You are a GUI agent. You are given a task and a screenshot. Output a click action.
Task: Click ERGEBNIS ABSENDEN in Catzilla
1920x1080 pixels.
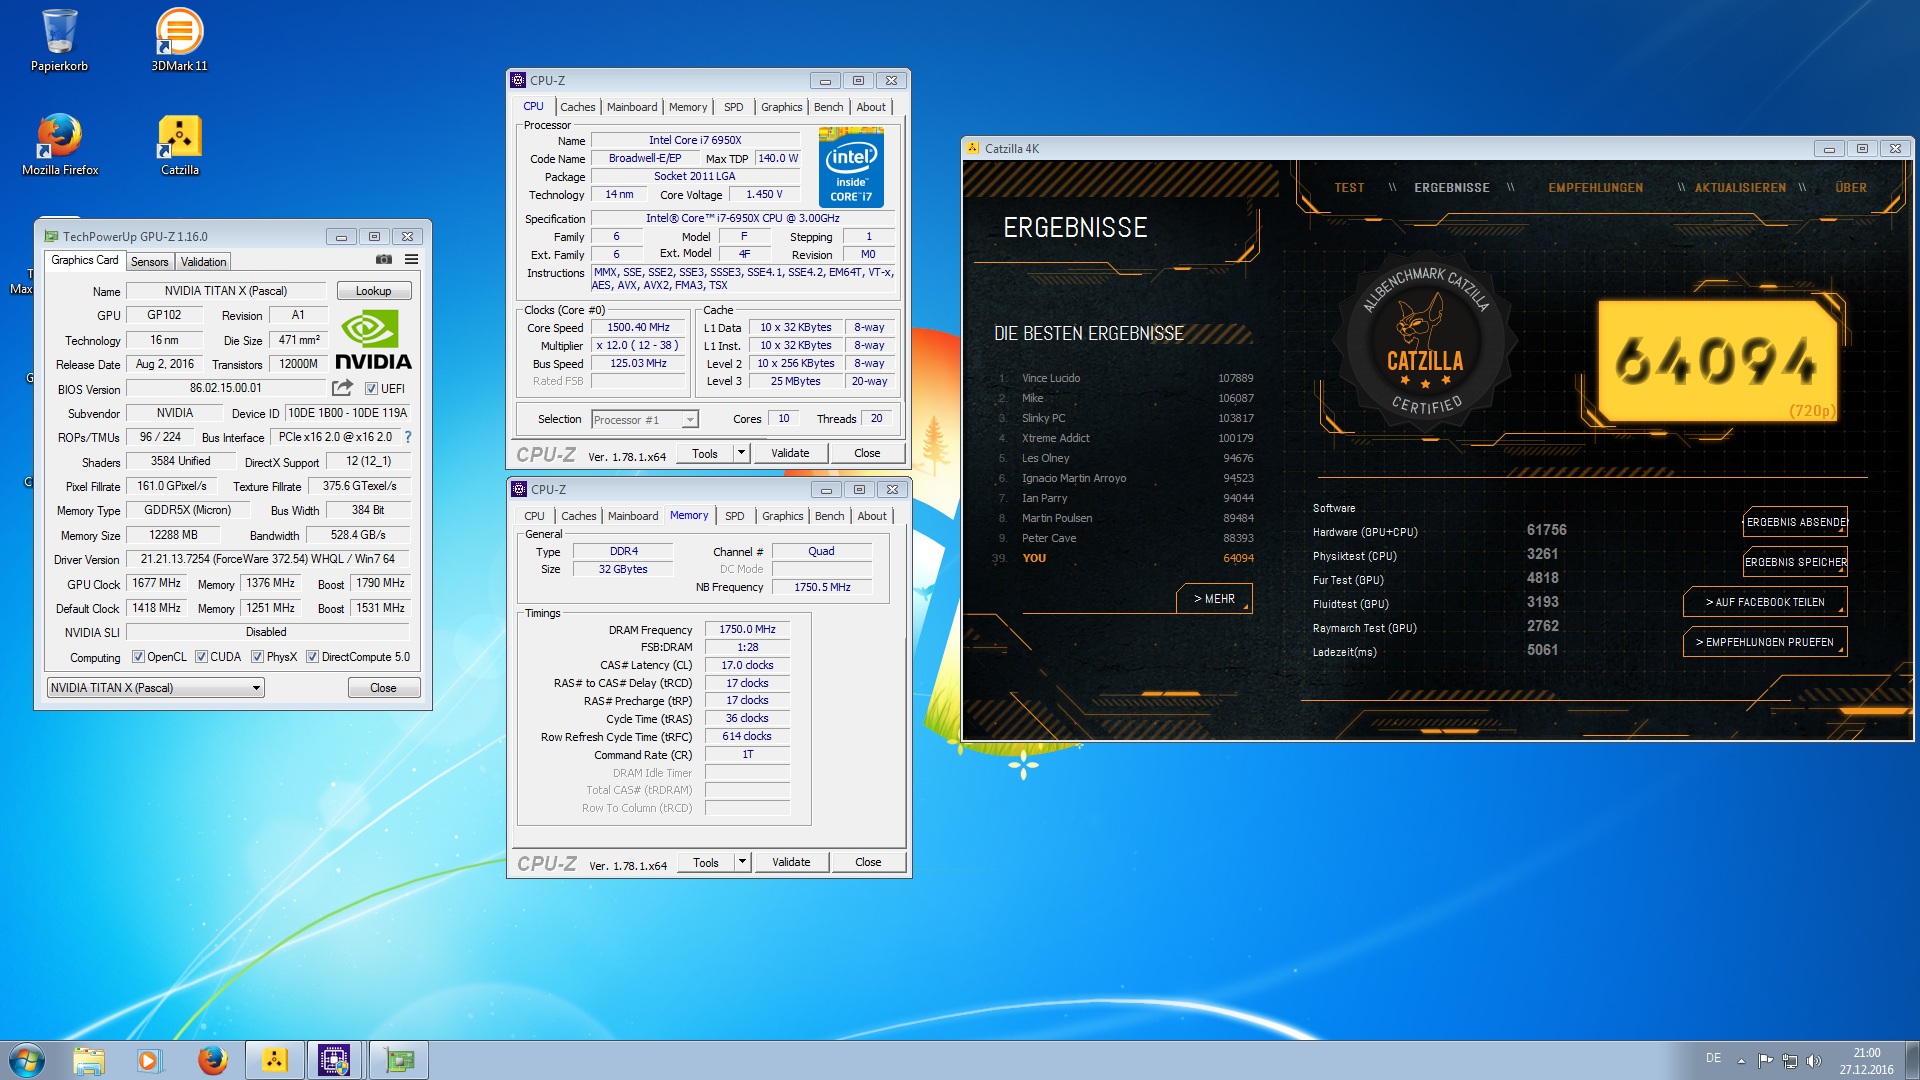1796,522
